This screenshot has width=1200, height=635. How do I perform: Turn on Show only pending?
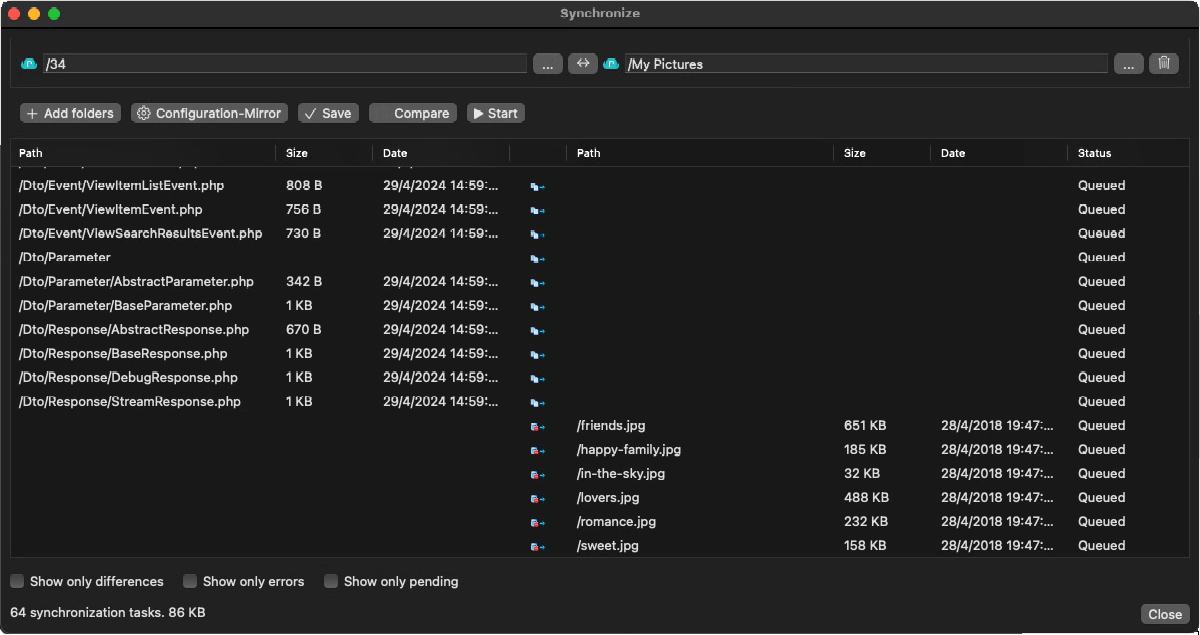pyautogui.click(x=331, y=581)
